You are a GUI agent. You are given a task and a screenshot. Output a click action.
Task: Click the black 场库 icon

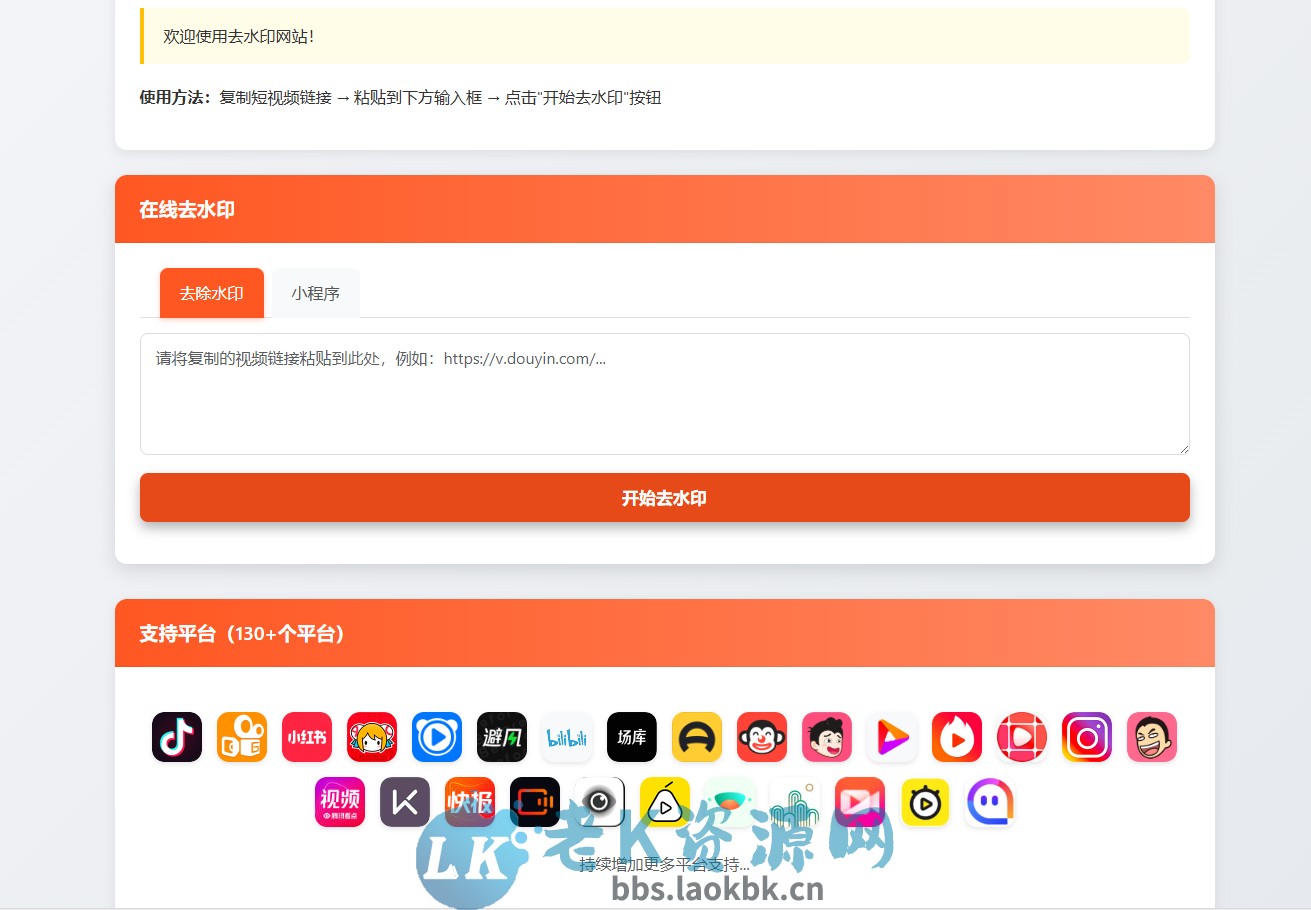click(632, 737)
